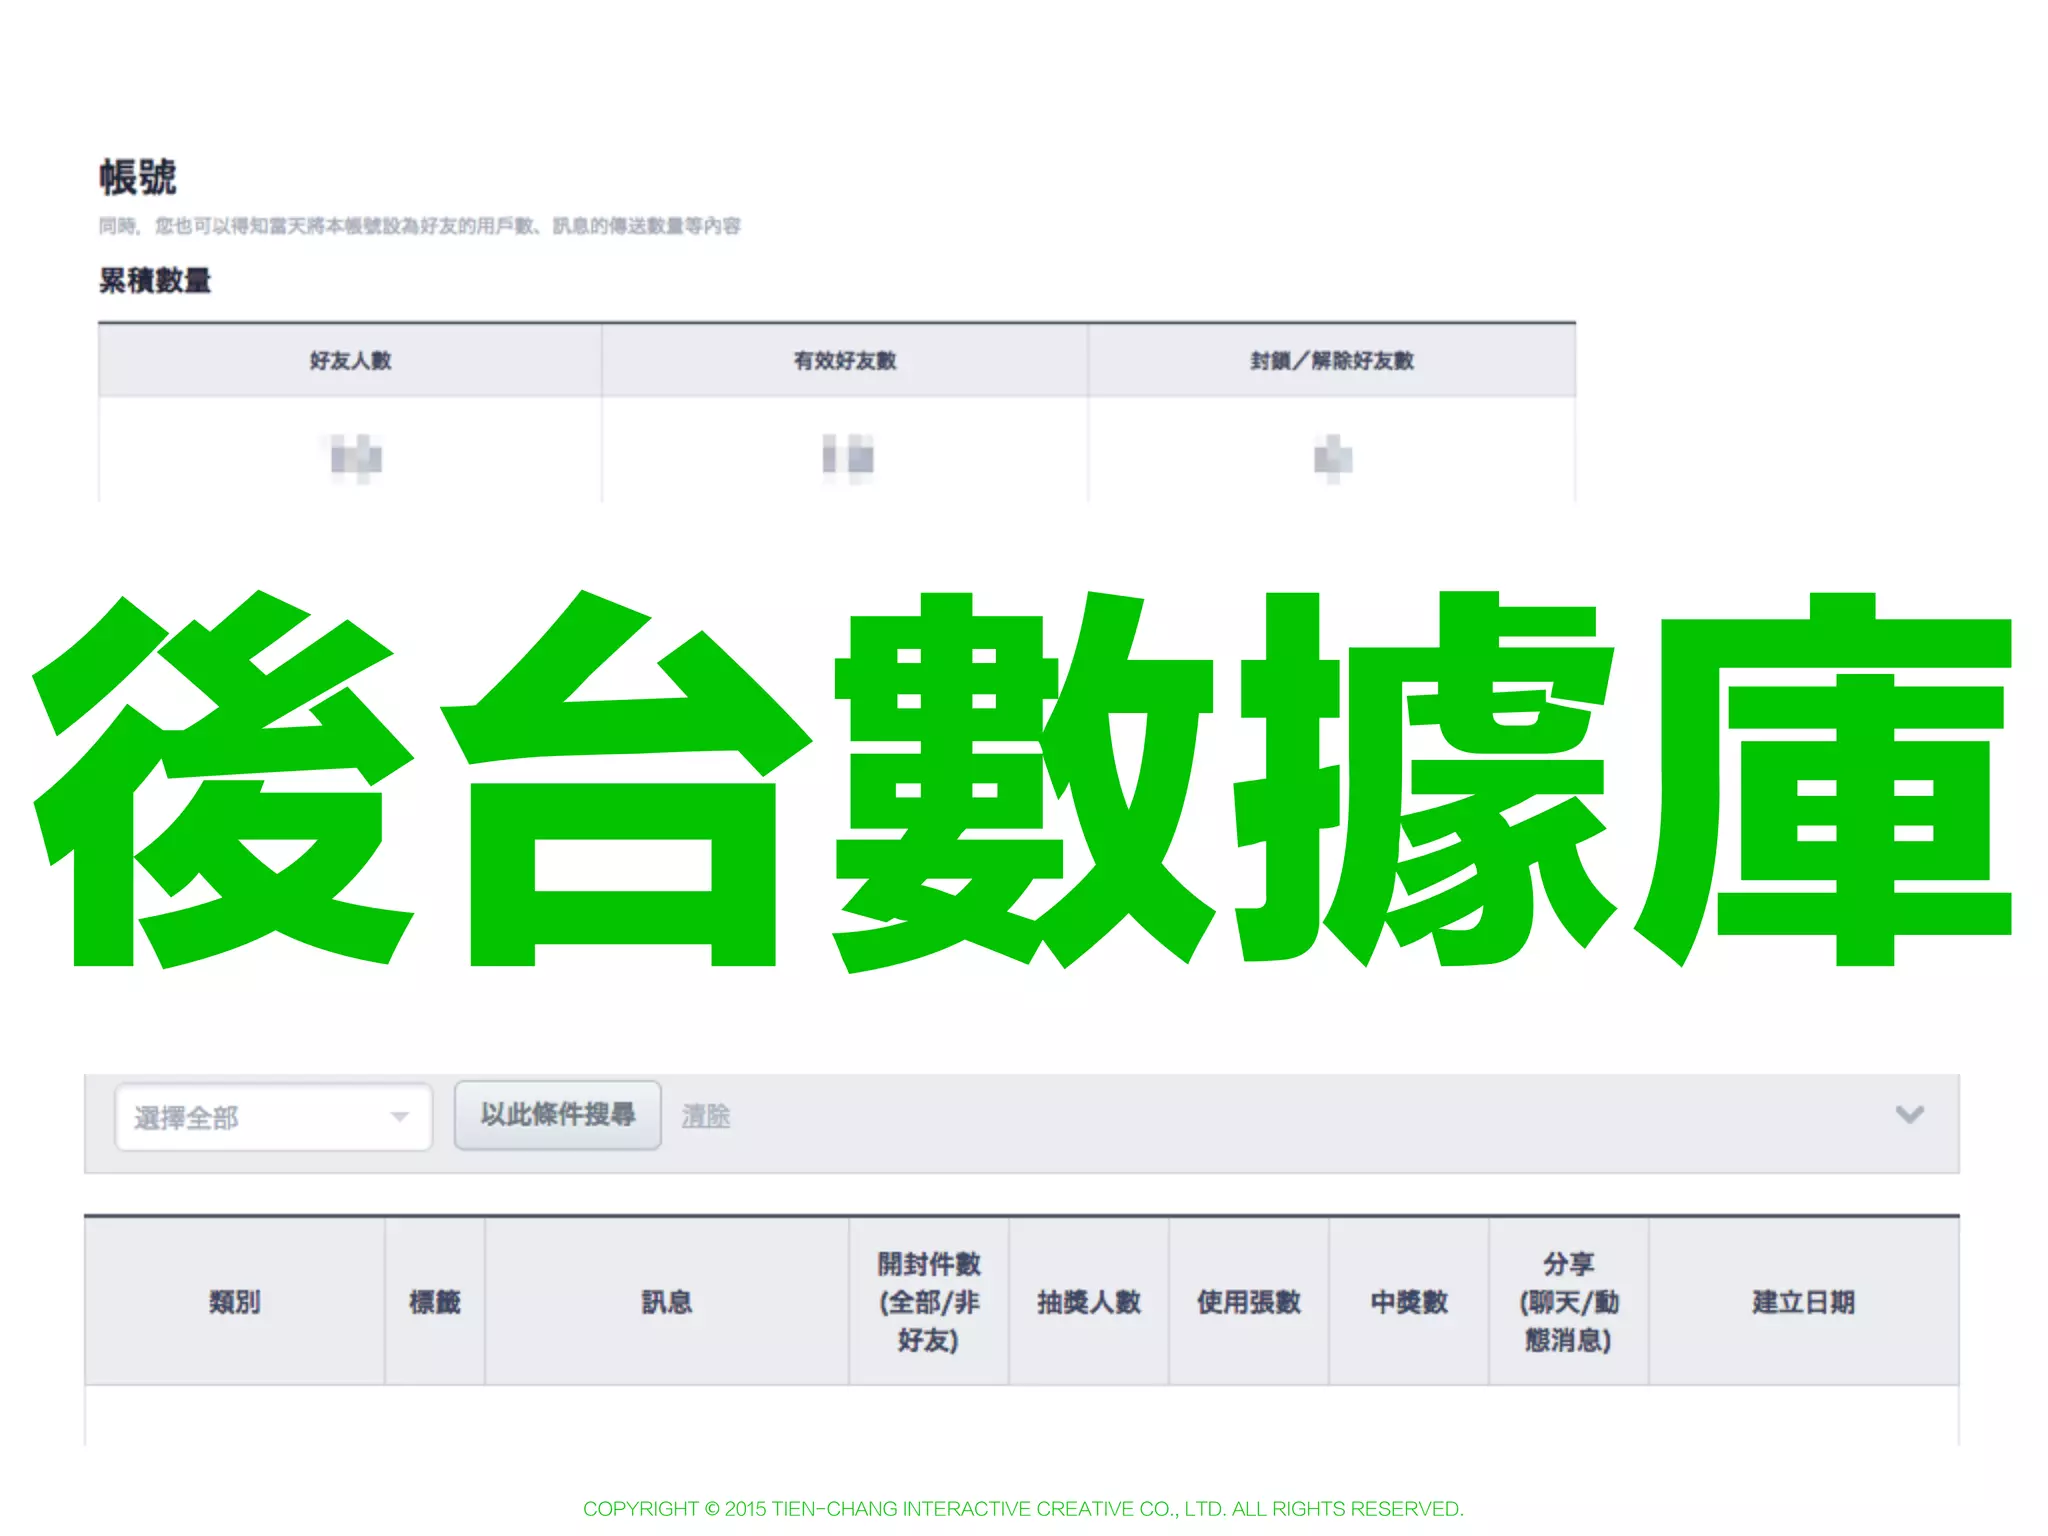Click the 使用張數 column header
This screenshot has height=1536, width=2048.
coord(1249,1301)
